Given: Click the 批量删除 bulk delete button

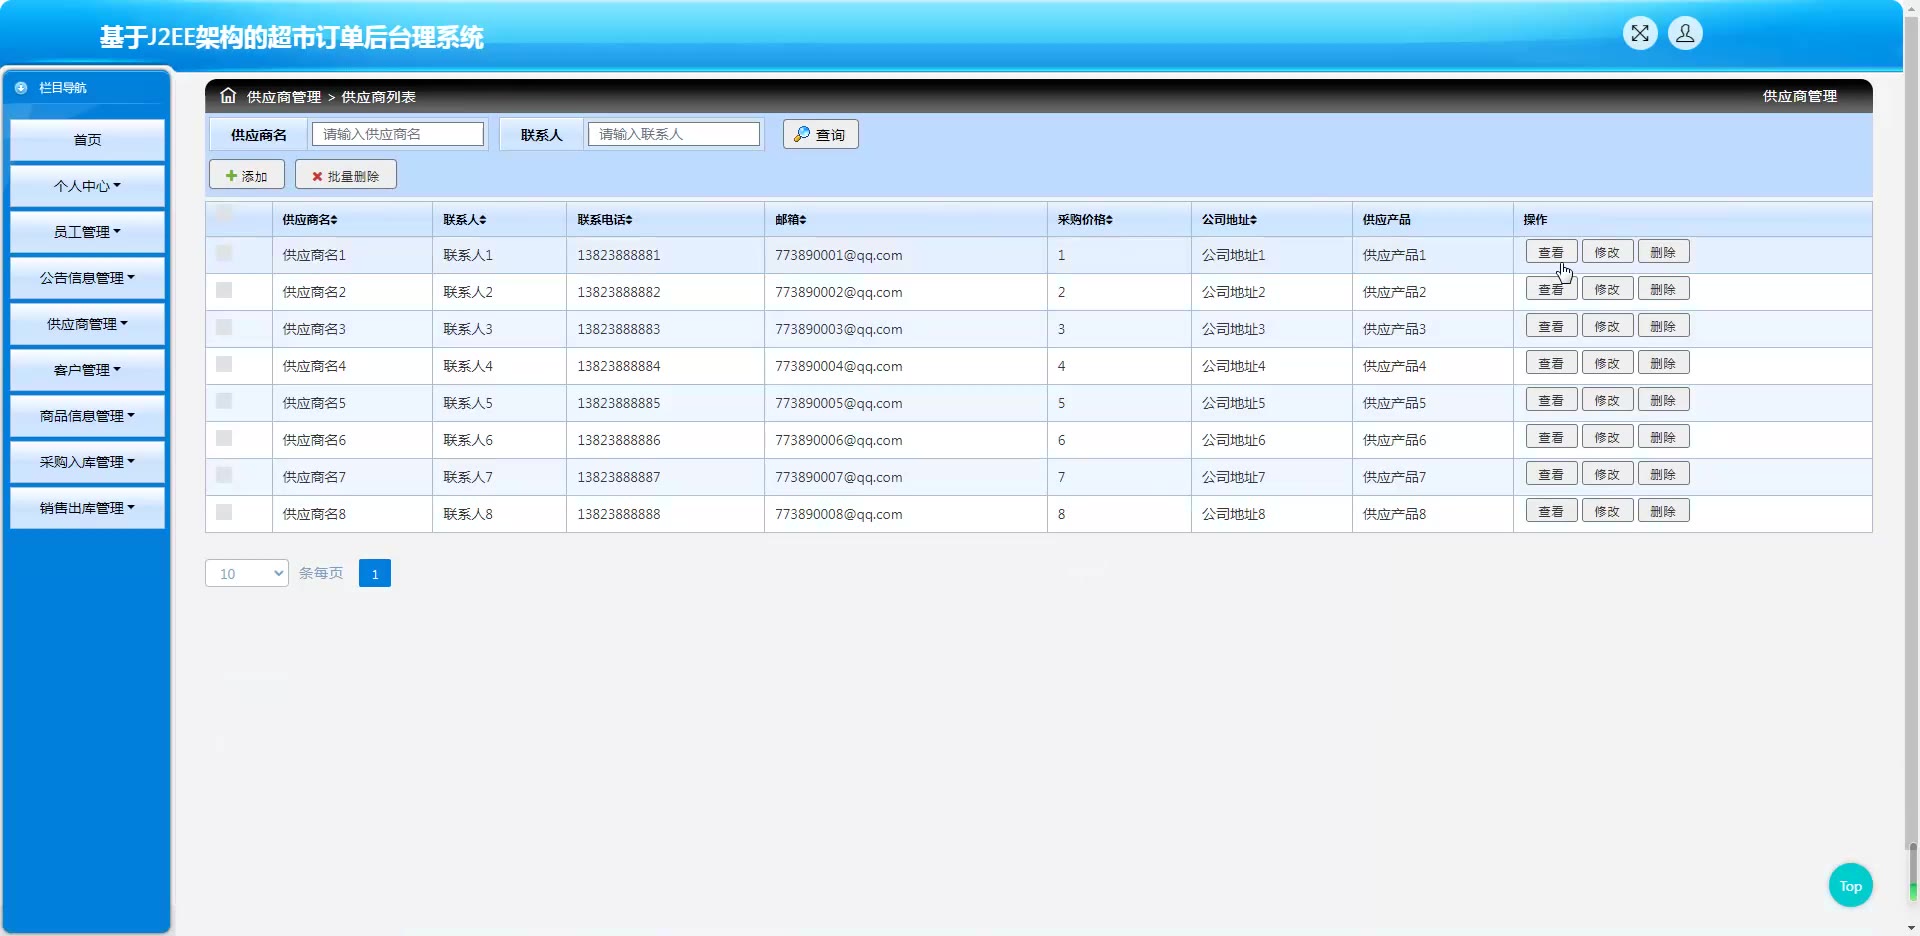Looking at the screenshot, I should coord(346,175).
